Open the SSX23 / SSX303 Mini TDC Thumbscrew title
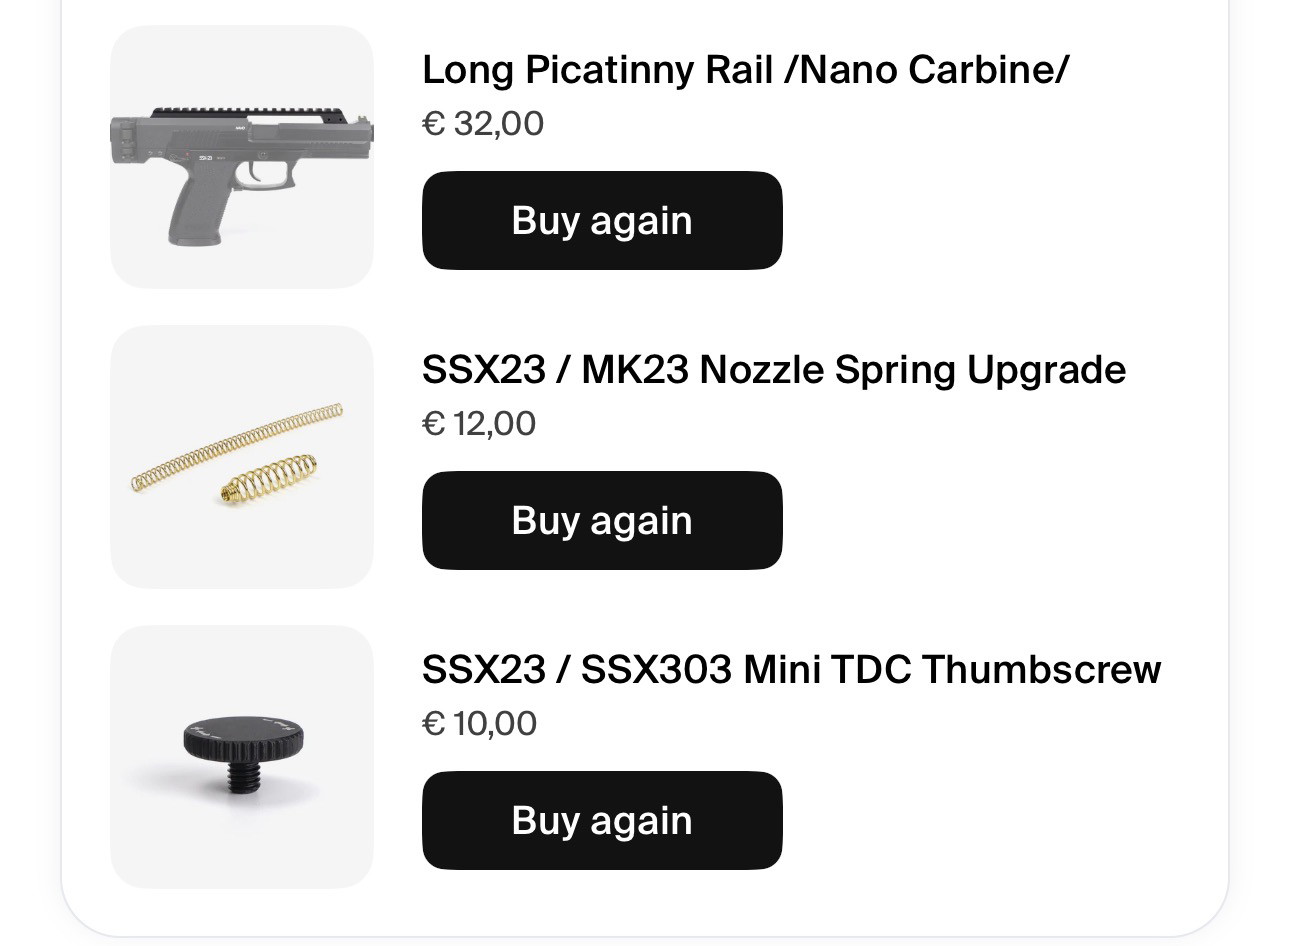The width and height of the screenshot is (1290, 946). (x=791, y=670)
